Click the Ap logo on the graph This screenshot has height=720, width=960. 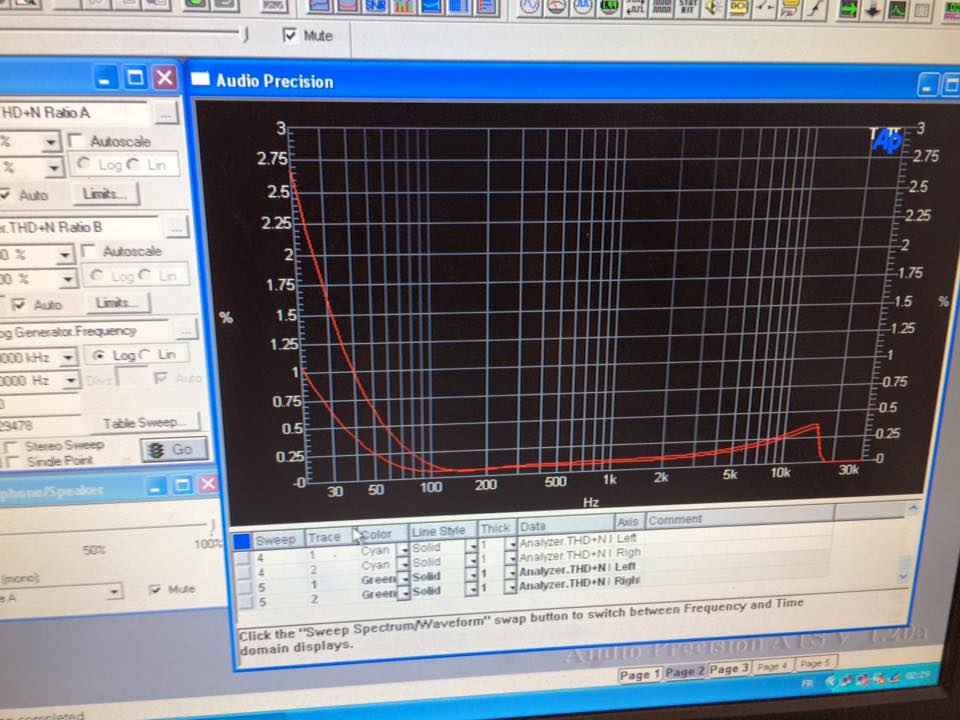point(886,140)
